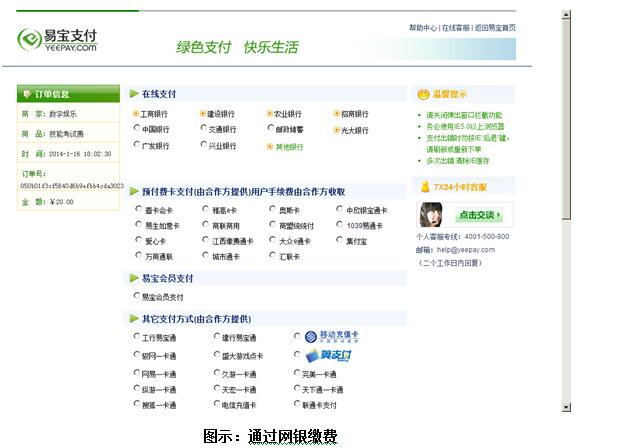Click the 点击交谈 chat button
The image size is (620, 448).
coord(479,215)
